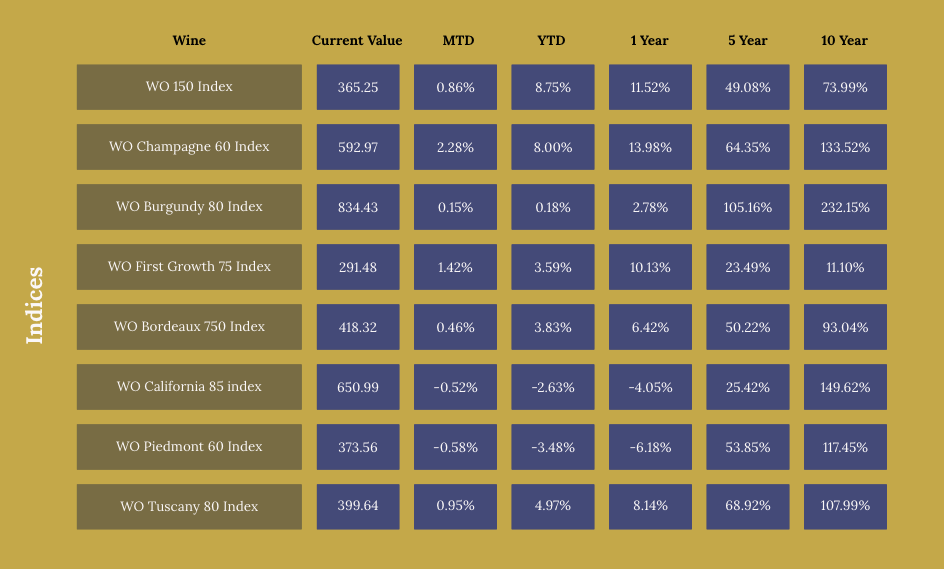Select the WO Champagne 60 Index label
The height and width of the screenshot is (569, 944).
coord(189,147)
